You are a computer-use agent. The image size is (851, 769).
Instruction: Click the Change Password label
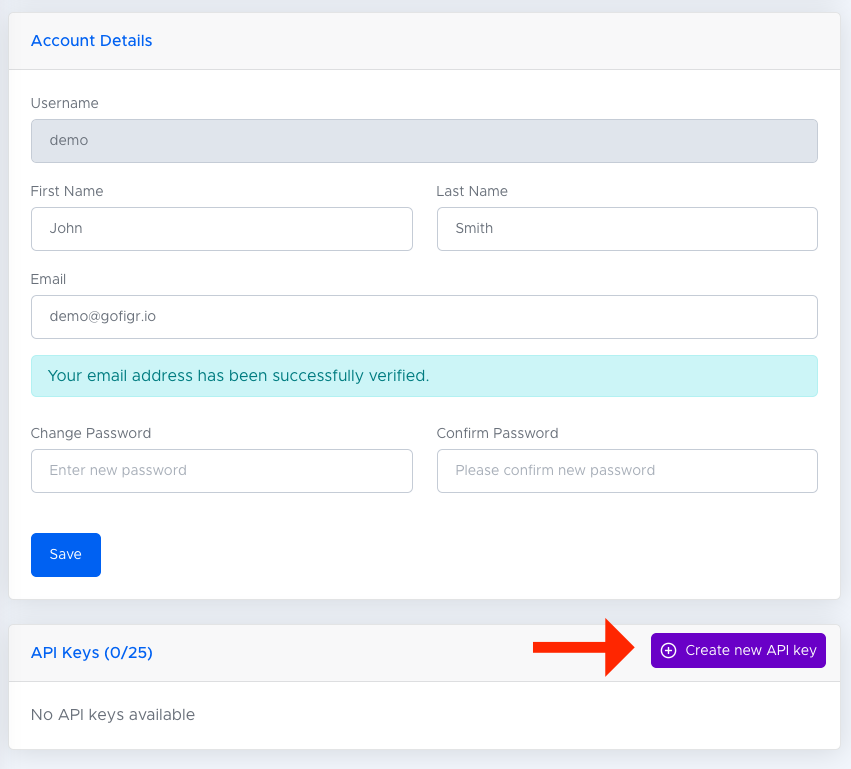(91, 433)
